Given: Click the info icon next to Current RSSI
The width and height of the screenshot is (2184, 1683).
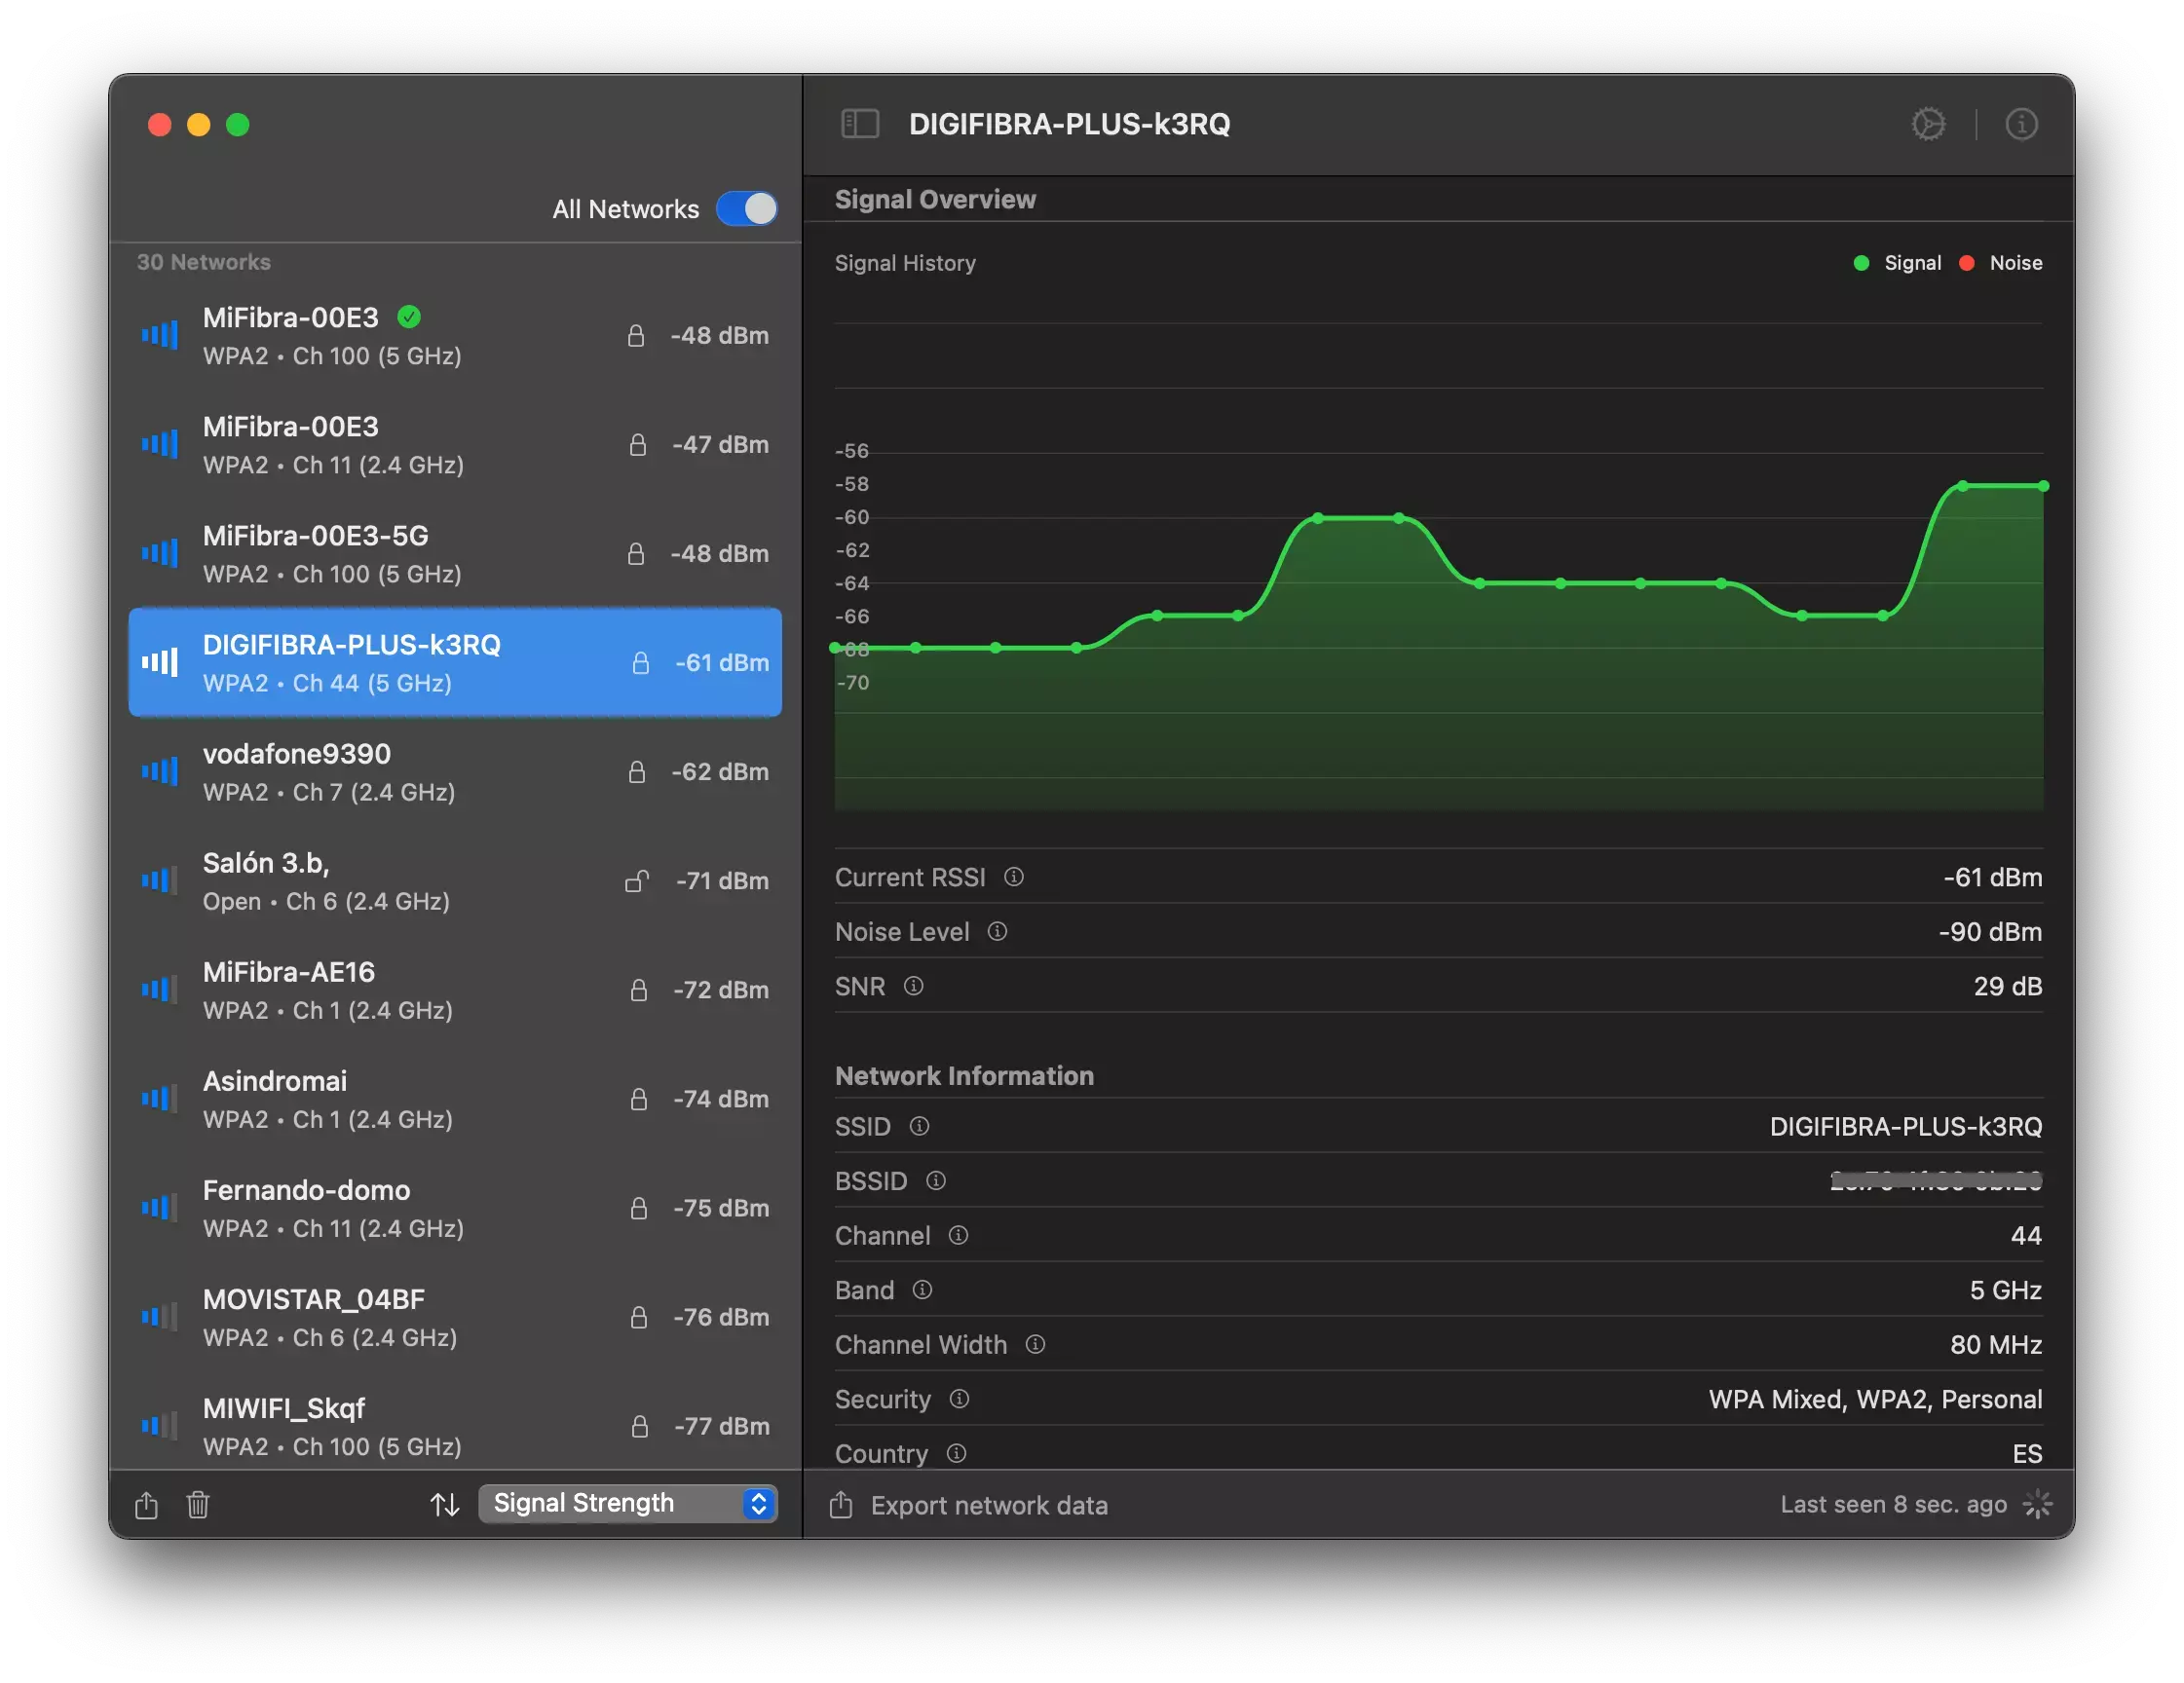Looking at the screenshot, I should [1013, 877].
